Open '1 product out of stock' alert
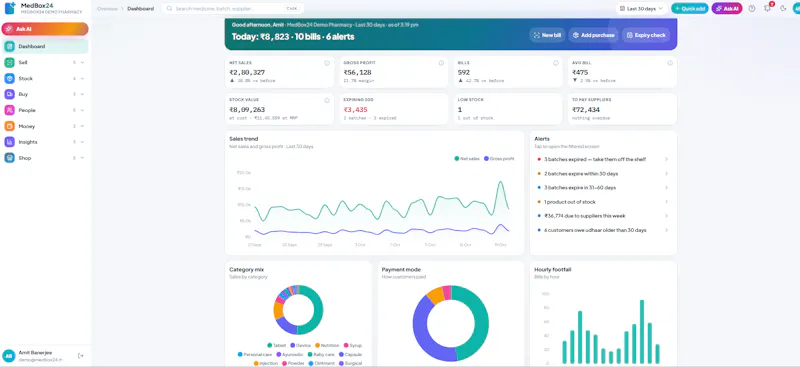 click(603, 202)
